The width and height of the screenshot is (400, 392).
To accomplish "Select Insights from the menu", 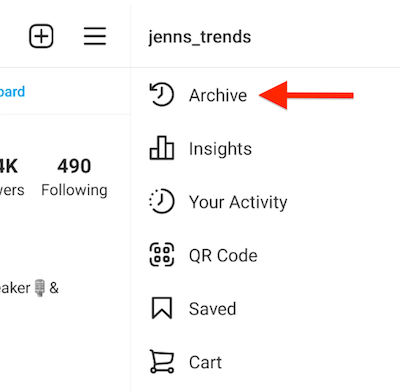I will pyautogui.click(x=220, y=149).
